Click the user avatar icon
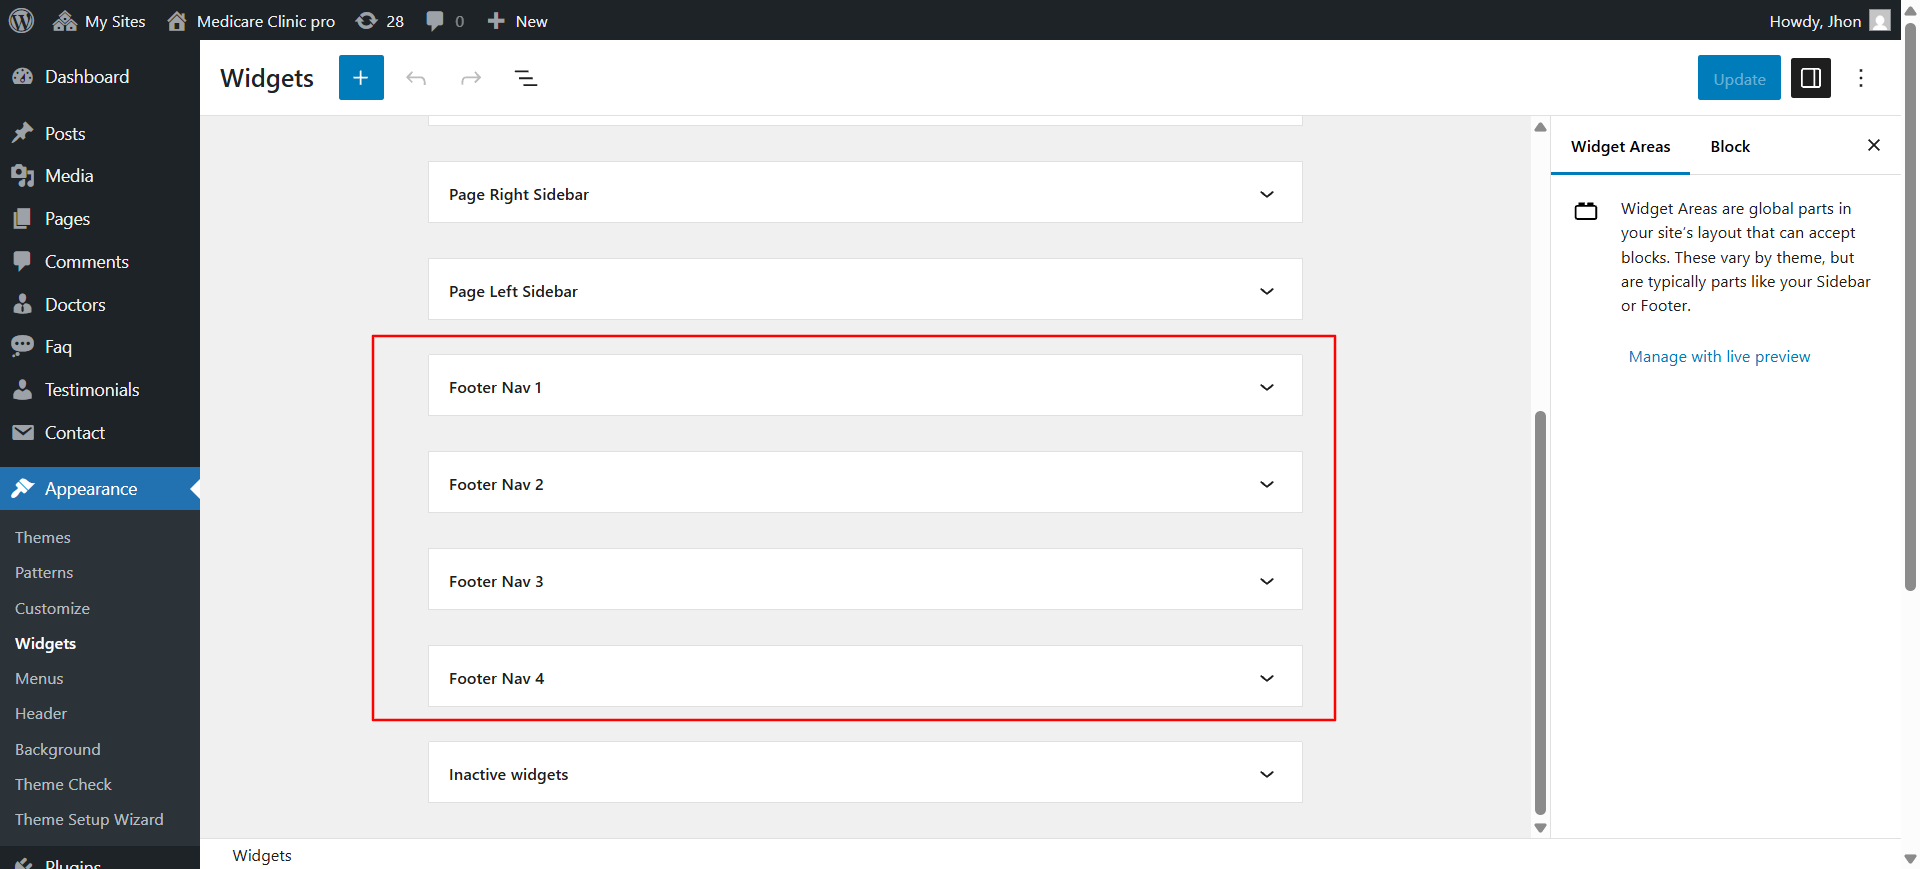The width and height of the screenshot is (1920, 869). [1880, 21]
